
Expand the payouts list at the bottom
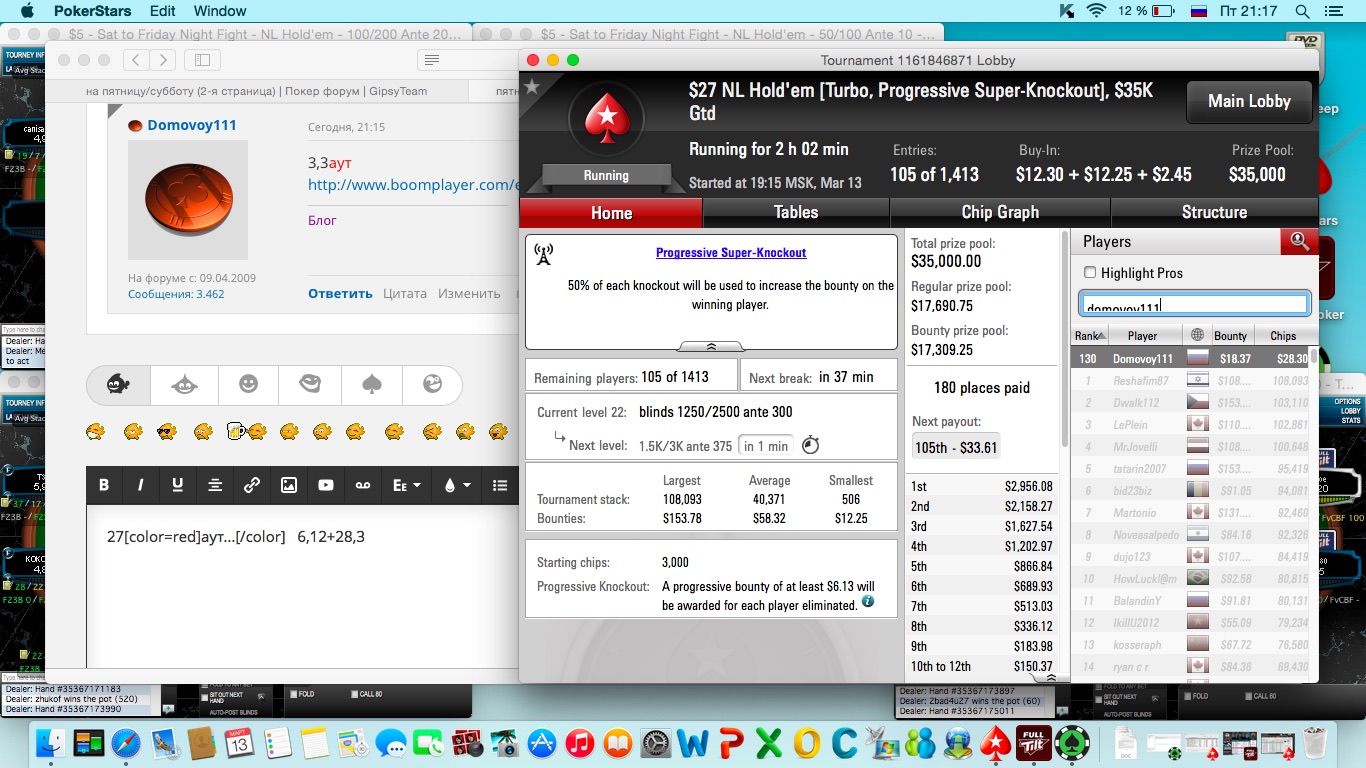coord(1050,678)
